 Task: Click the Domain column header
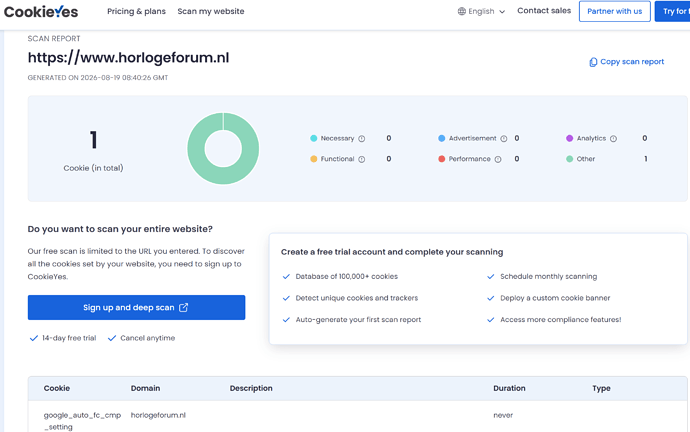pos(145,388)
